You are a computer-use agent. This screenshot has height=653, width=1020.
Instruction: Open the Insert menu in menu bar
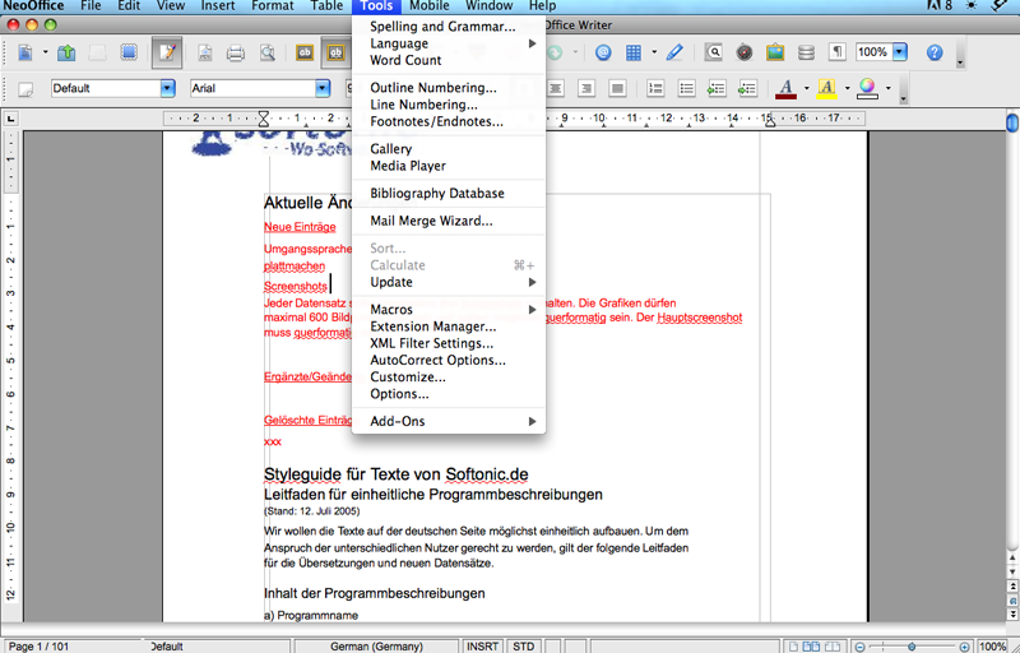tap(217, 6)
